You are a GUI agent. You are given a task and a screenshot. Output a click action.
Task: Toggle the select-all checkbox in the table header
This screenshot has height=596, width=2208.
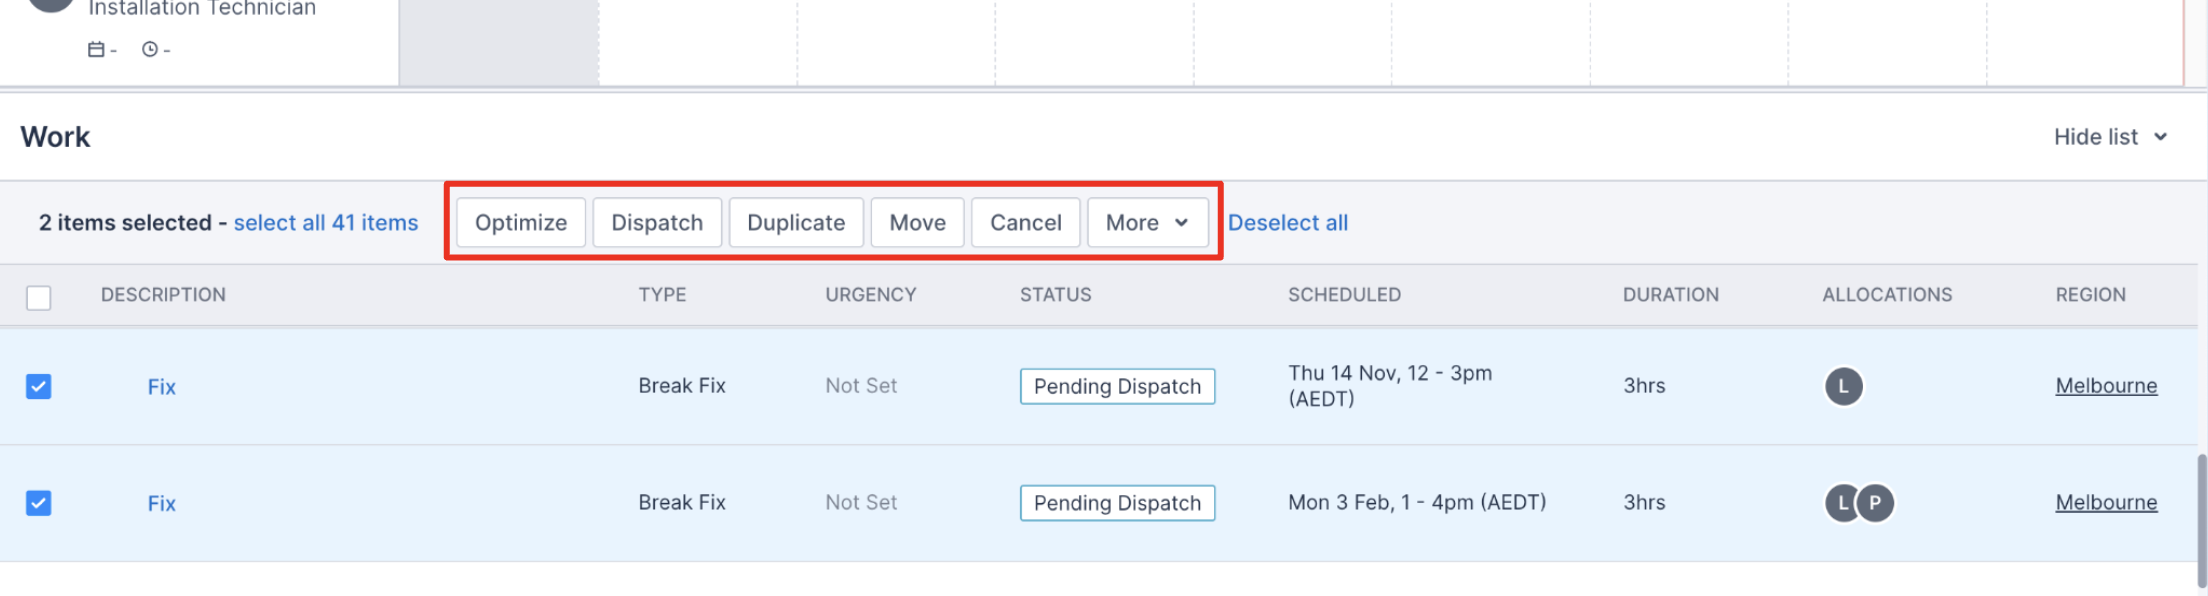click(39, 297)
